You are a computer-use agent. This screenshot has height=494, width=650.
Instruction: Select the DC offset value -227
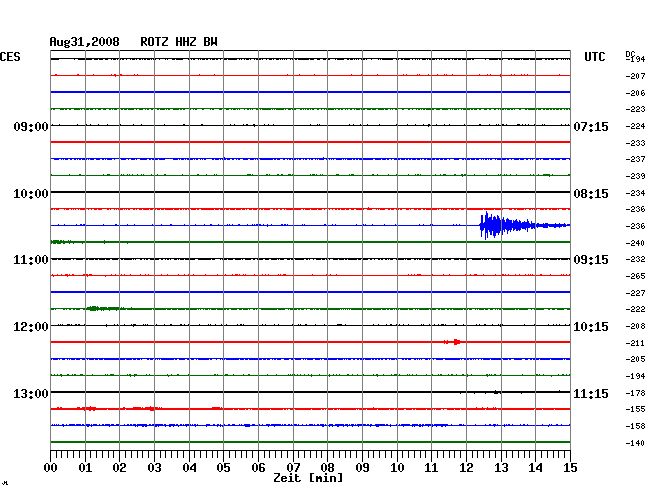click(635, 293)
